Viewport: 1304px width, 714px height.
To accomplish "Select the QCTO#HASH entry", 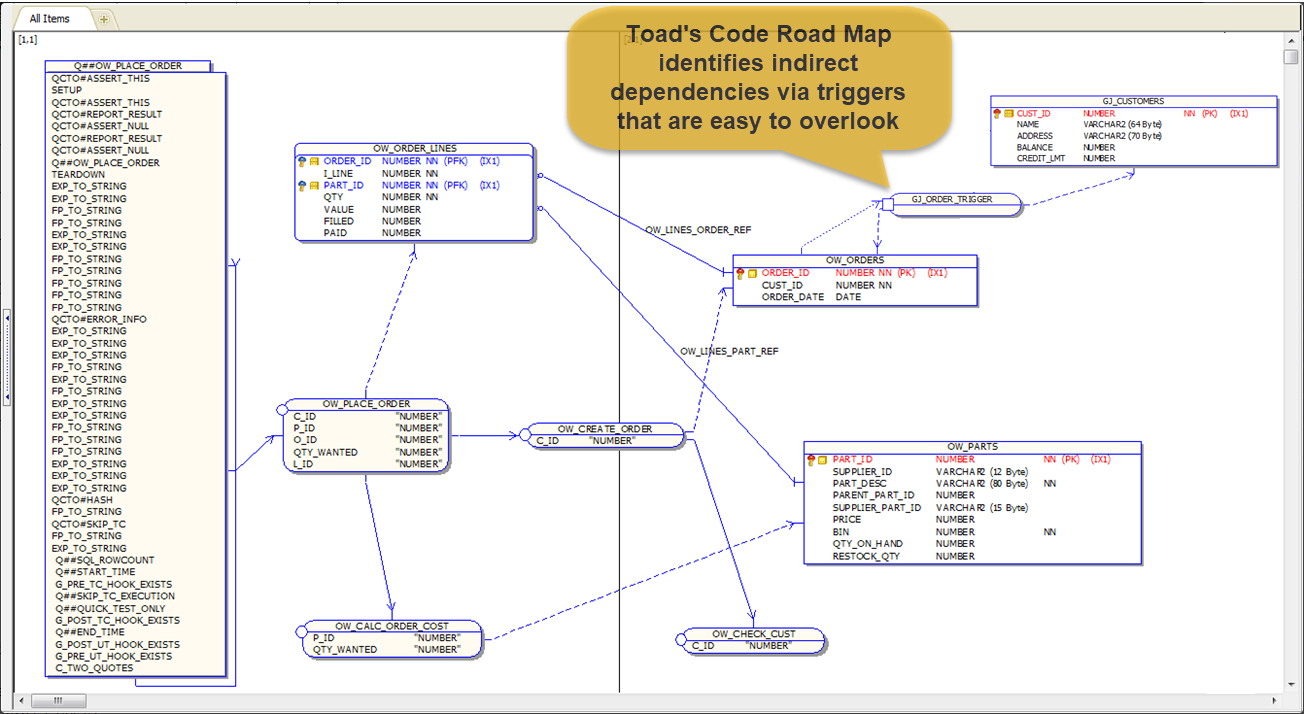I will [x=82, y=500].
